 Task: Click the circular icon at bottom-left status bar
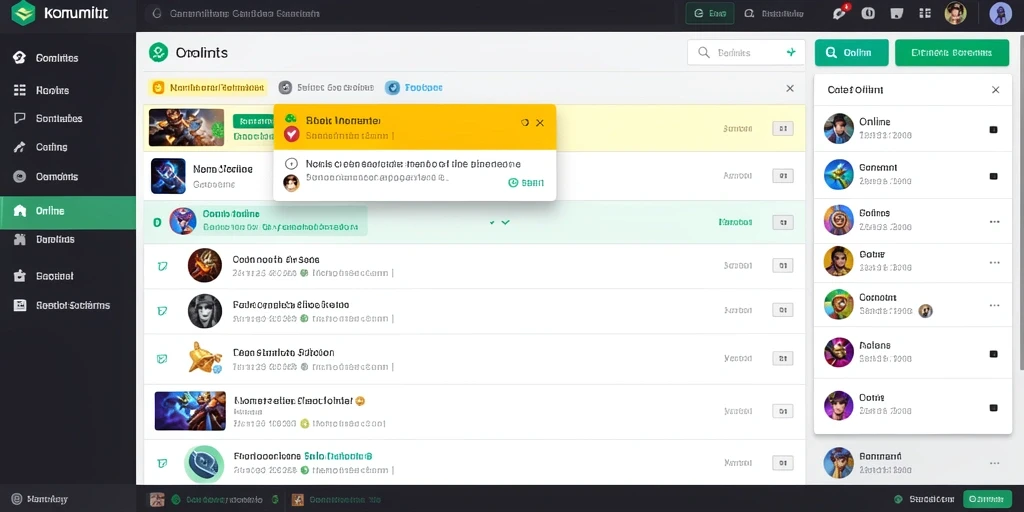(17, 499)
